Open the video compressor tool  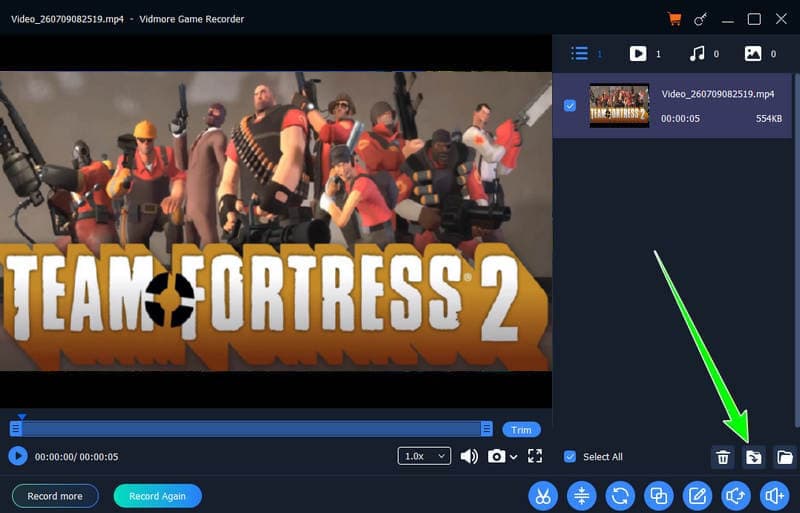[582, 496]
